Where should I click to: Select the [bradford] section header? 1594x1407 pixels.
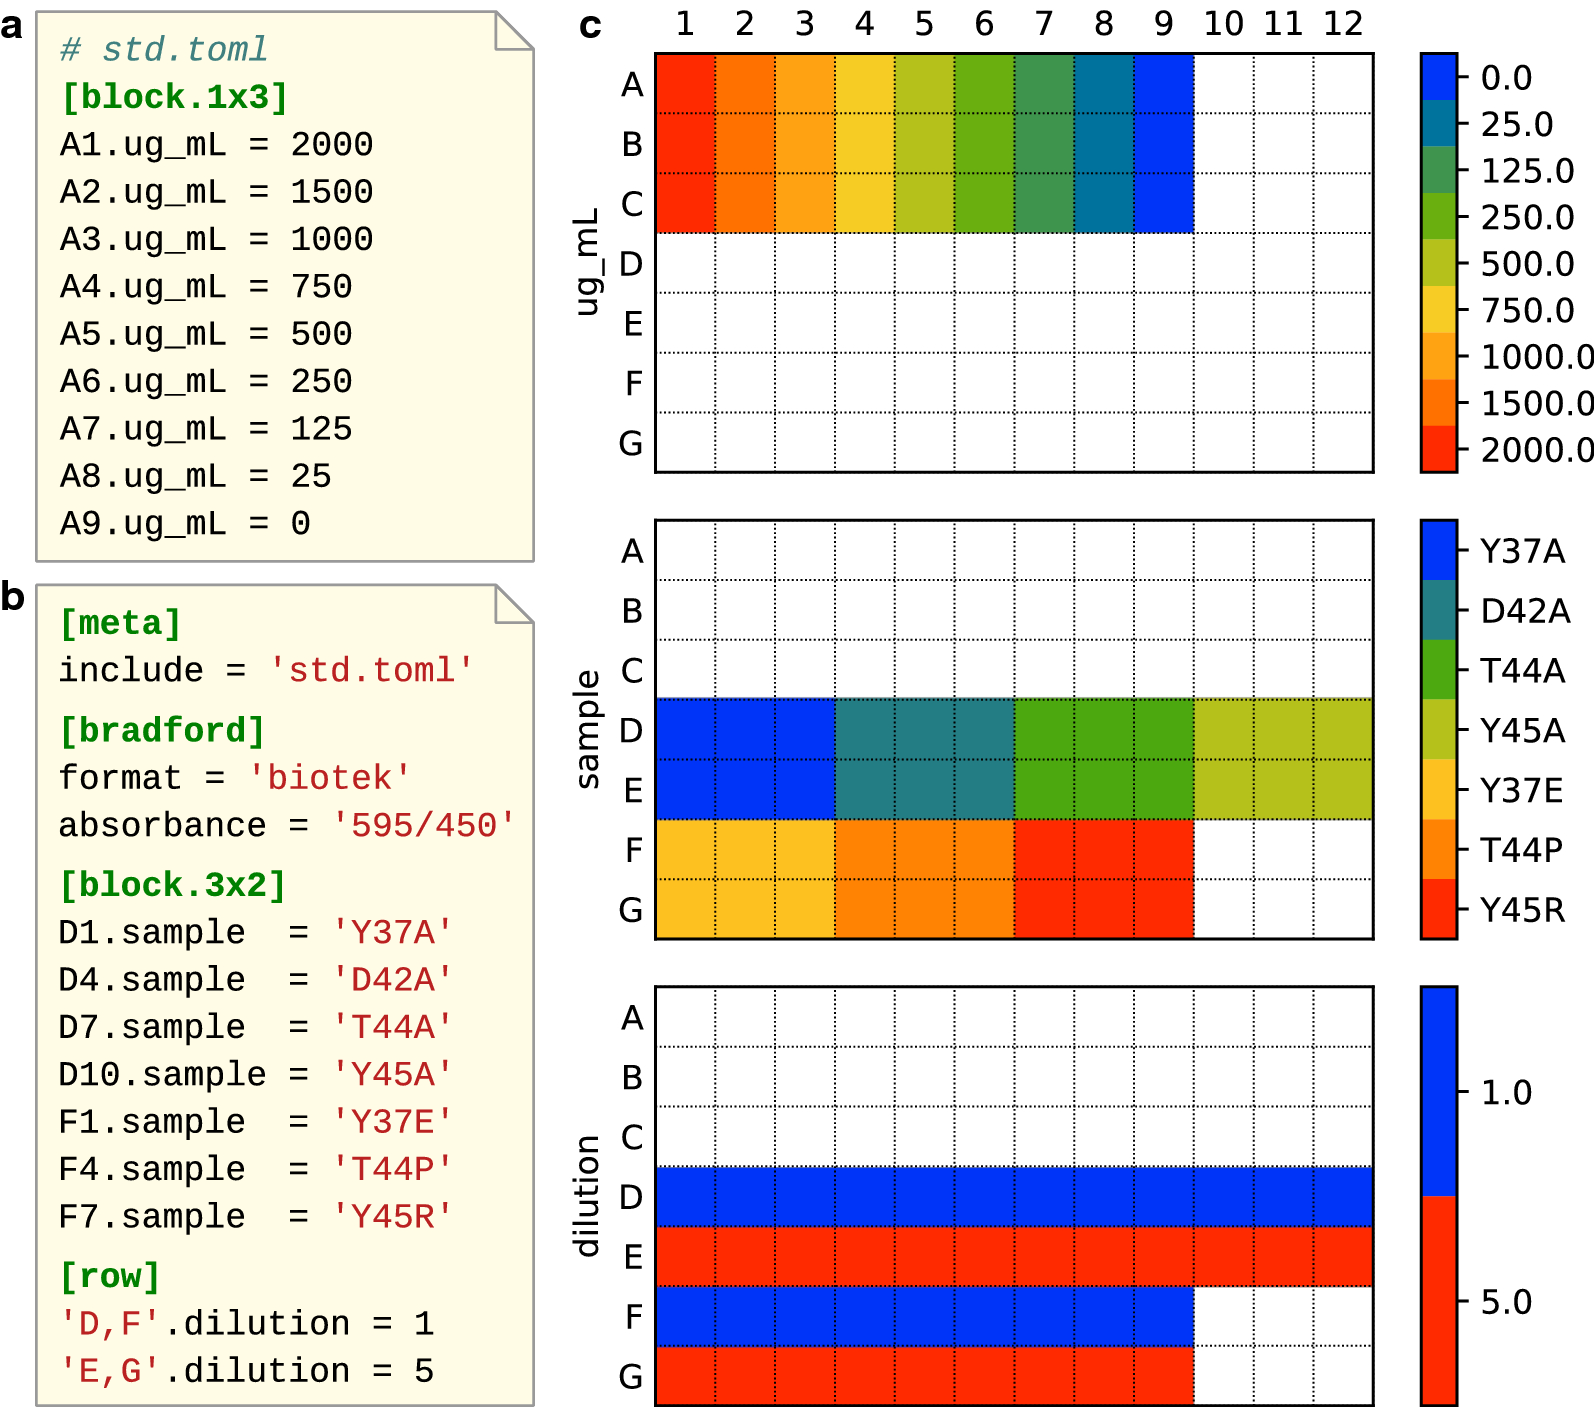[x=163, y=730]
